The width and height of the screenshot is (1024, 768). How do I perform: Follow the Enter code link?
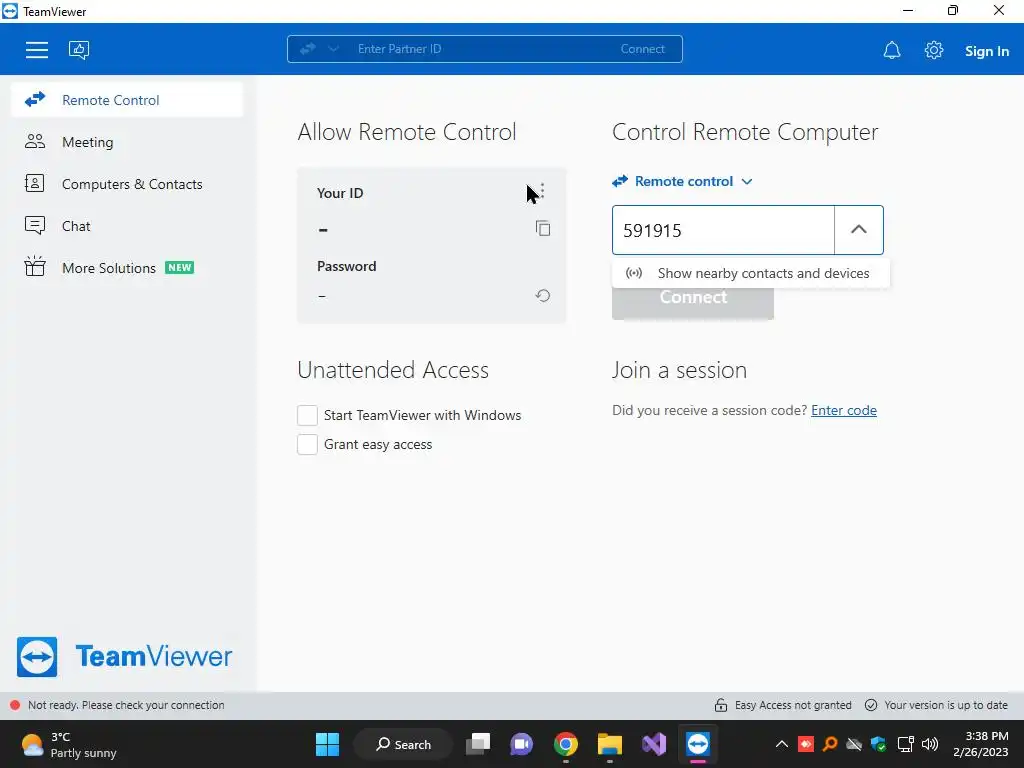click(844, 410)
